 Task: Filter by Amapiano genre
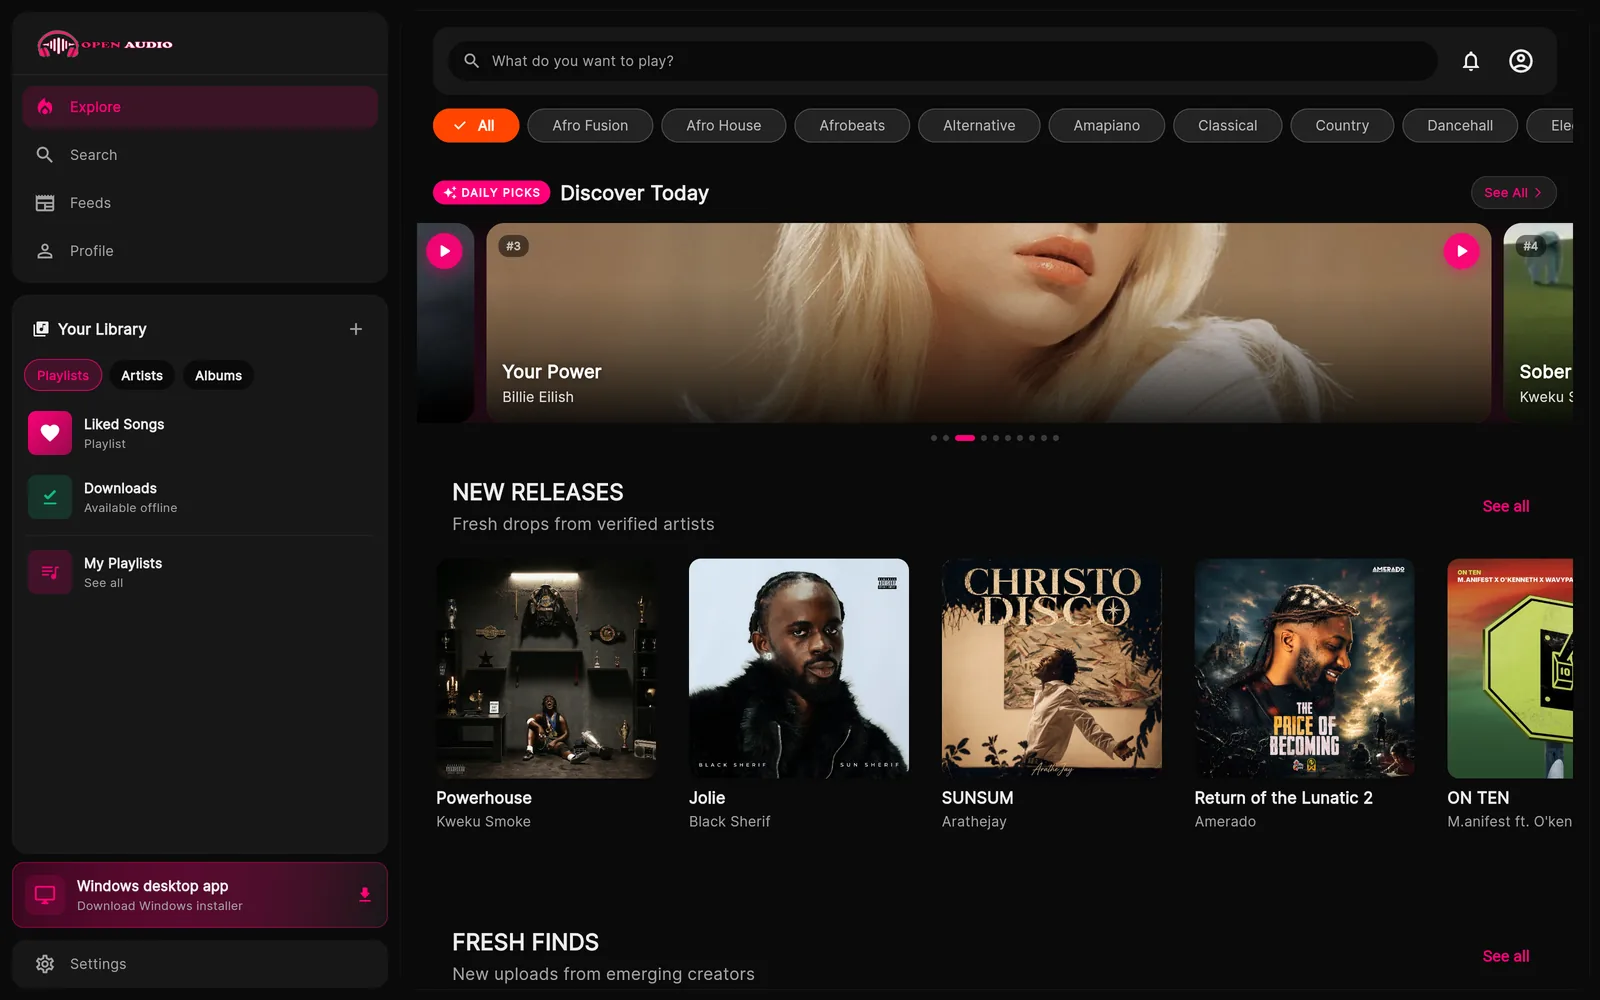1107,126
